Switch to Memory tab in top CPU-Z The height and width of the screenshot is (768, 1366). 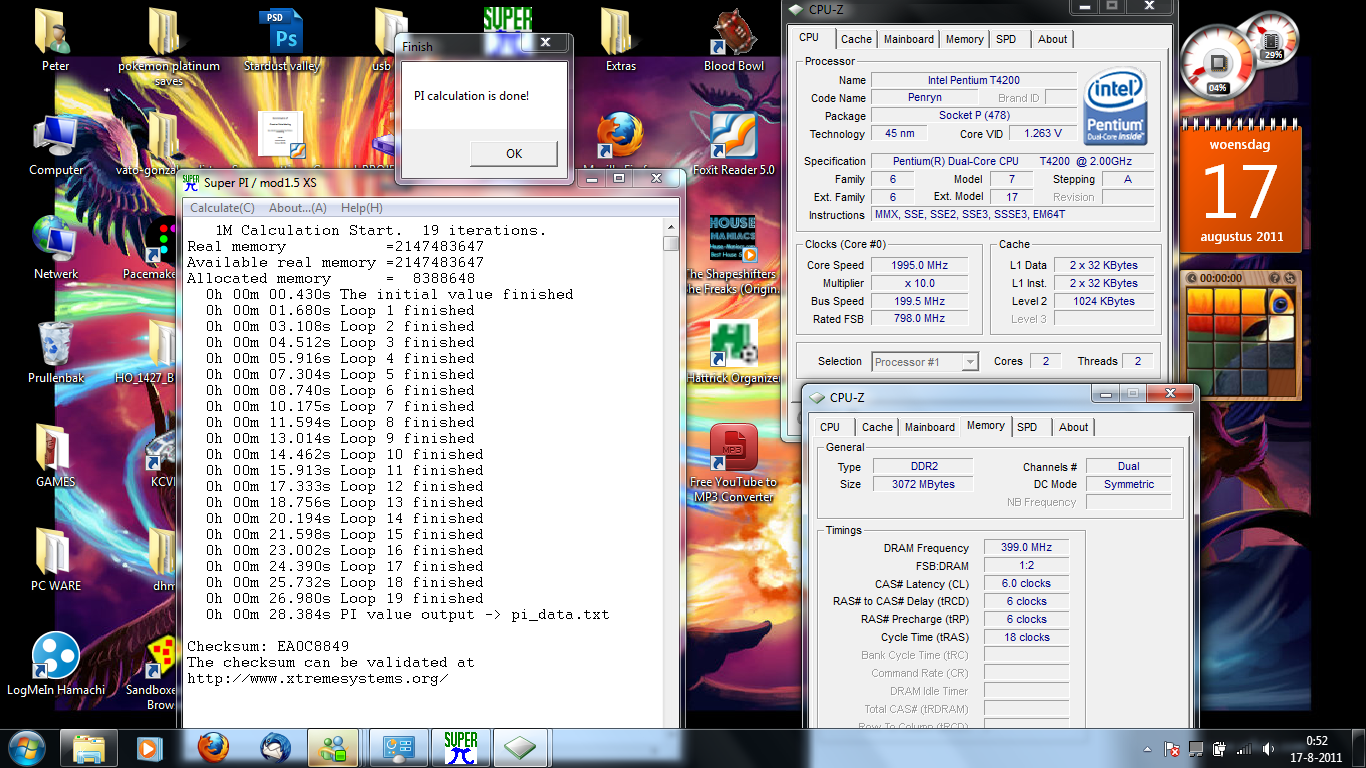[964, 39]
